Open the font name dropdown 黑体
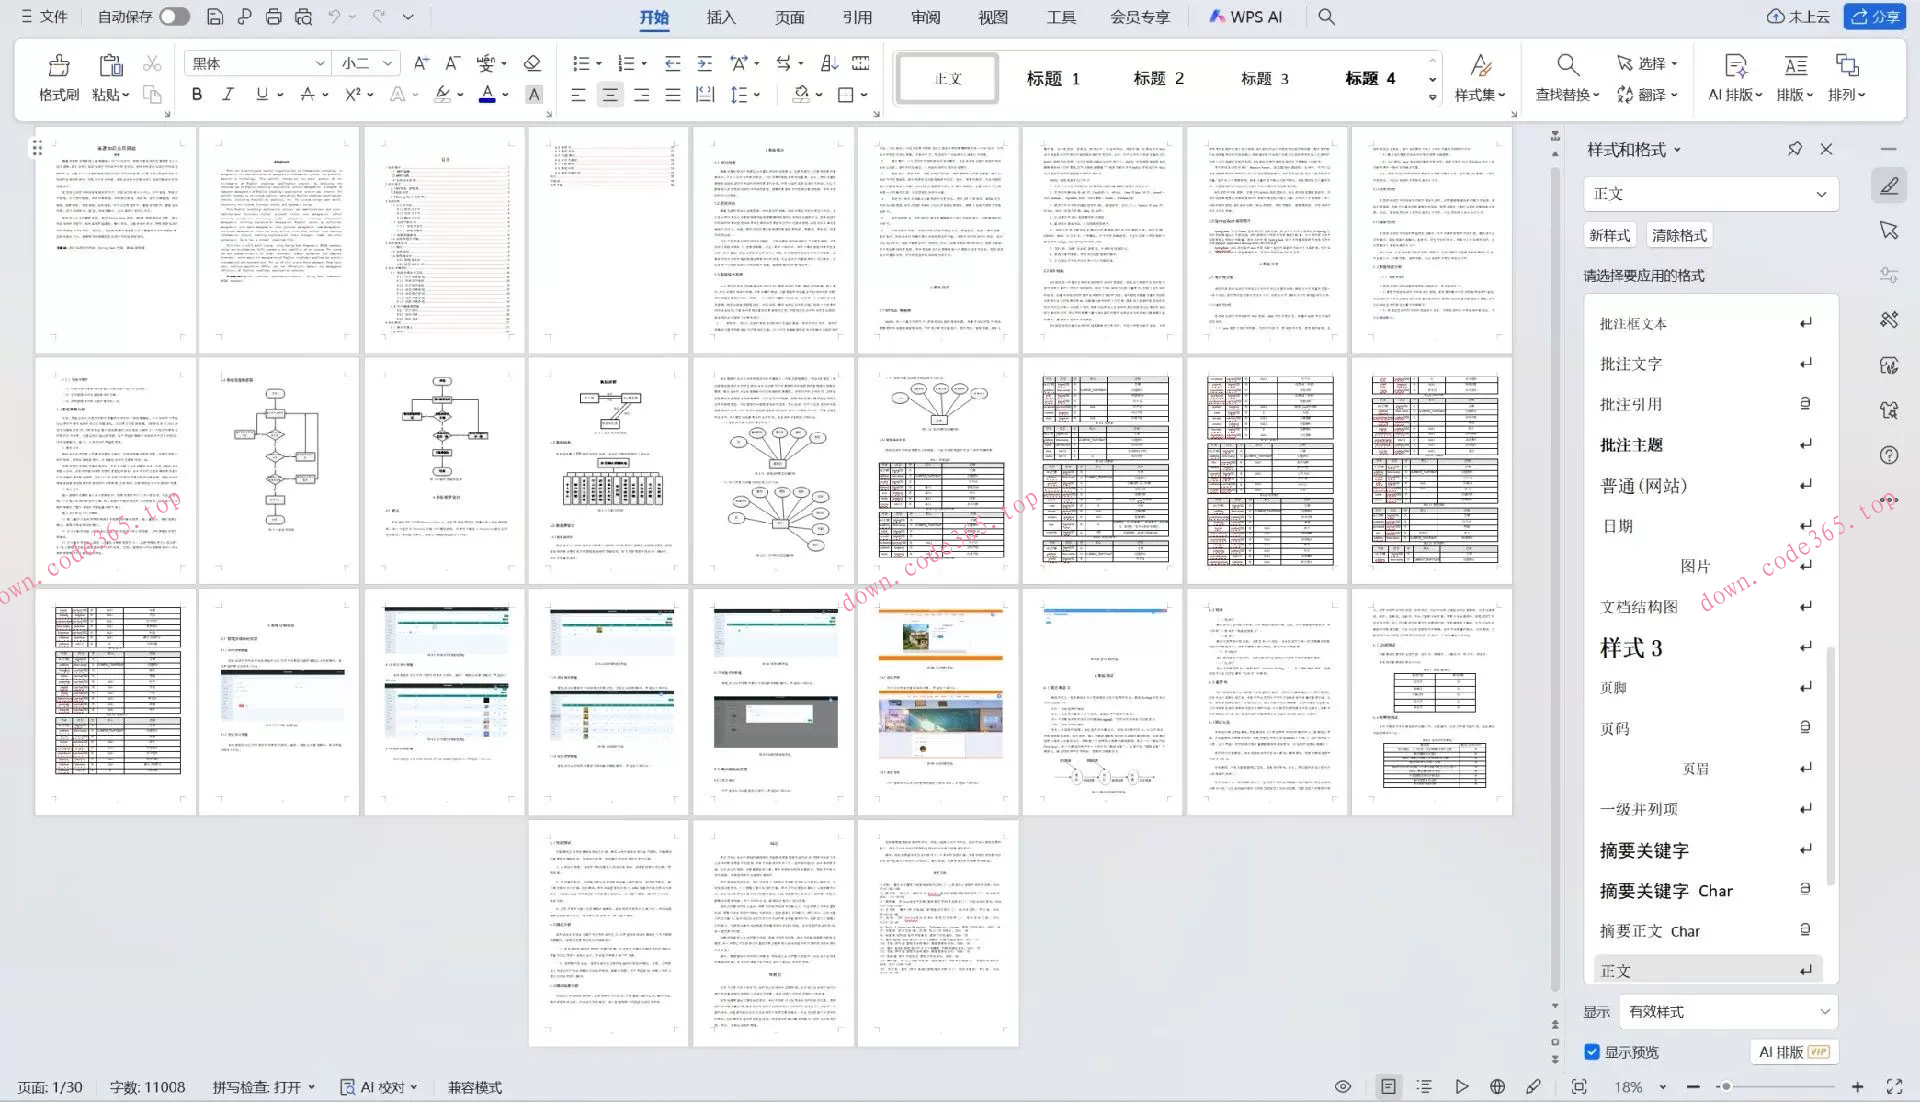 pos(320,63)
